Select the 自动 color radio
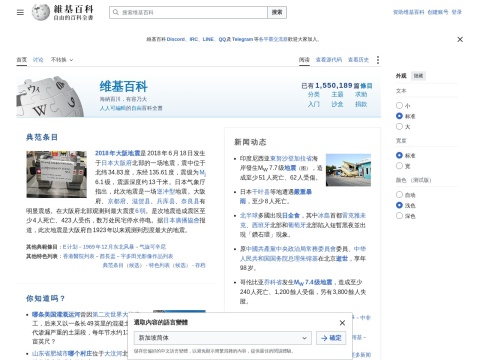This screenshot has width=480, height=360. coord(399,195)
